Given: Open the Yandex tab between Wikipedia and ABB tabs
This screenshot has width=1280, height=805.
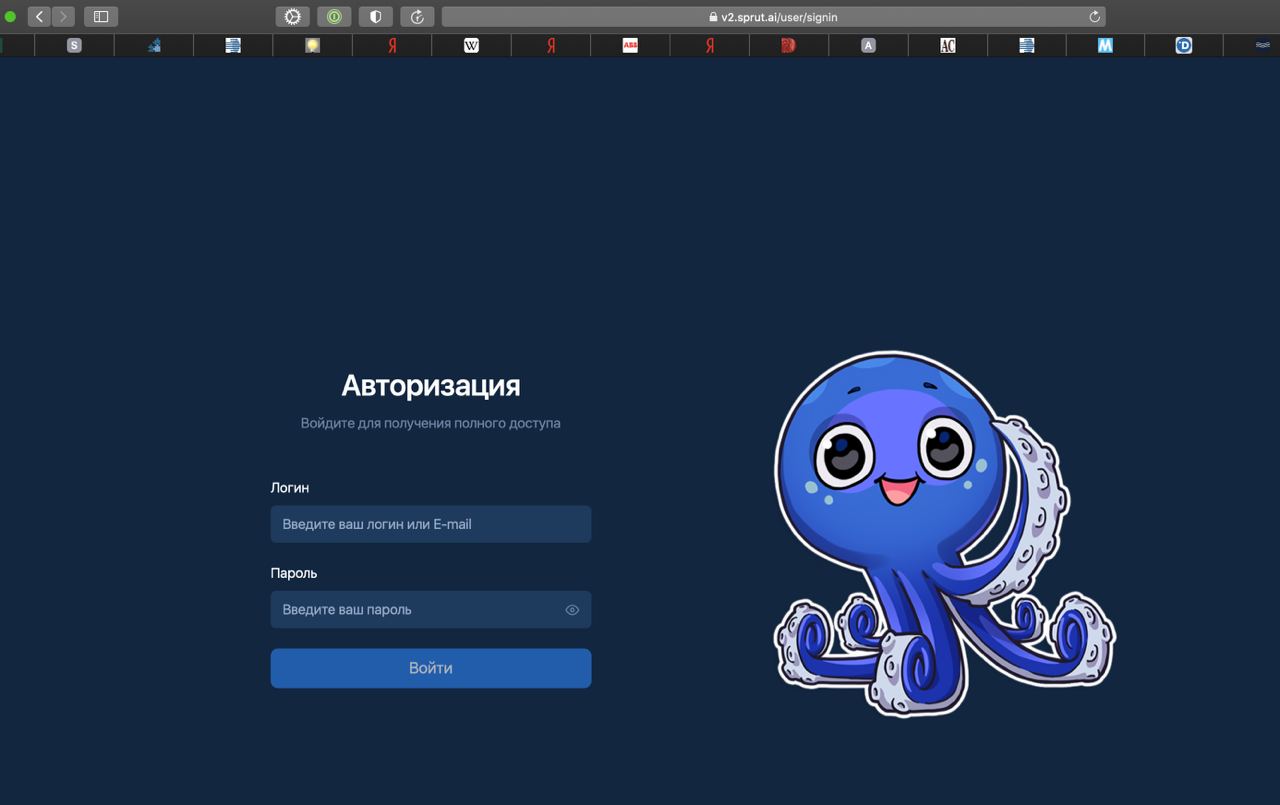Looking at the screenshot, I should (551, 45).
